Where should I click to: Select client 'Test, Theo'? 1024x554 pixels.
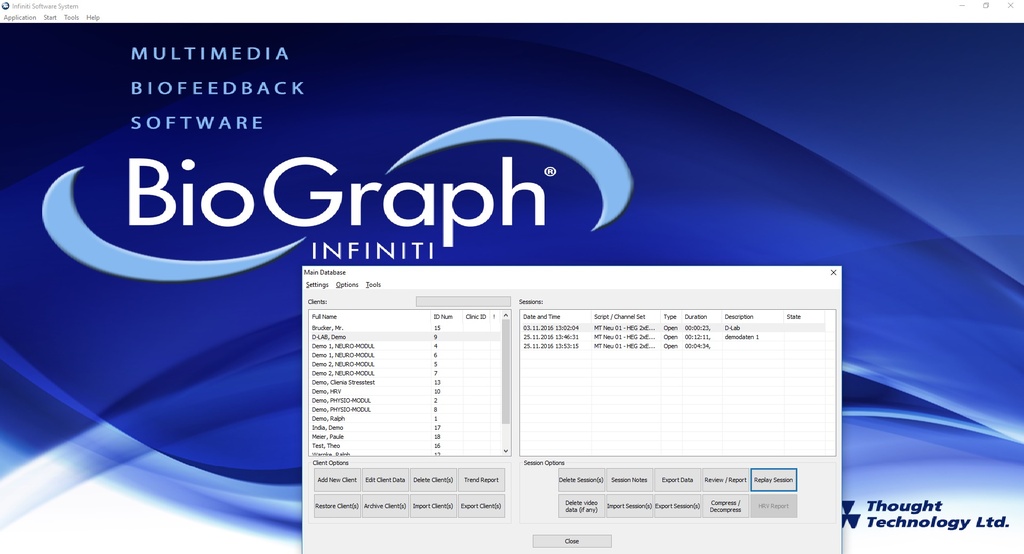[x=405, y=446]
